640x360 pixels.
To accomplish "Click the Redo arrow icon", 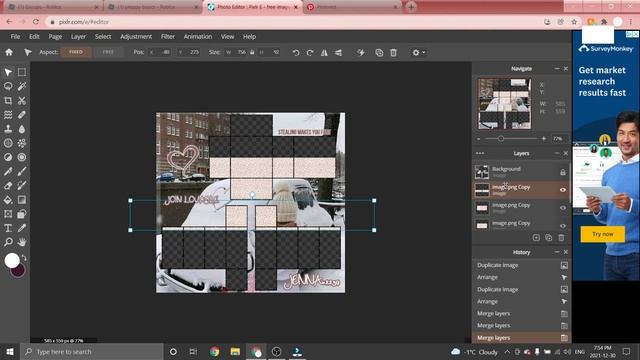I will point(310,53).
